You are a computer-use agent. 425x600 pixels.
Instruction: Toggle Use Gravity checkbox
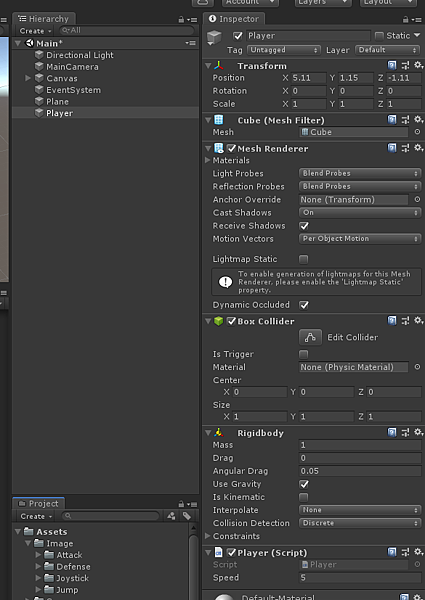pyautogui.click(x=304, y=484)
